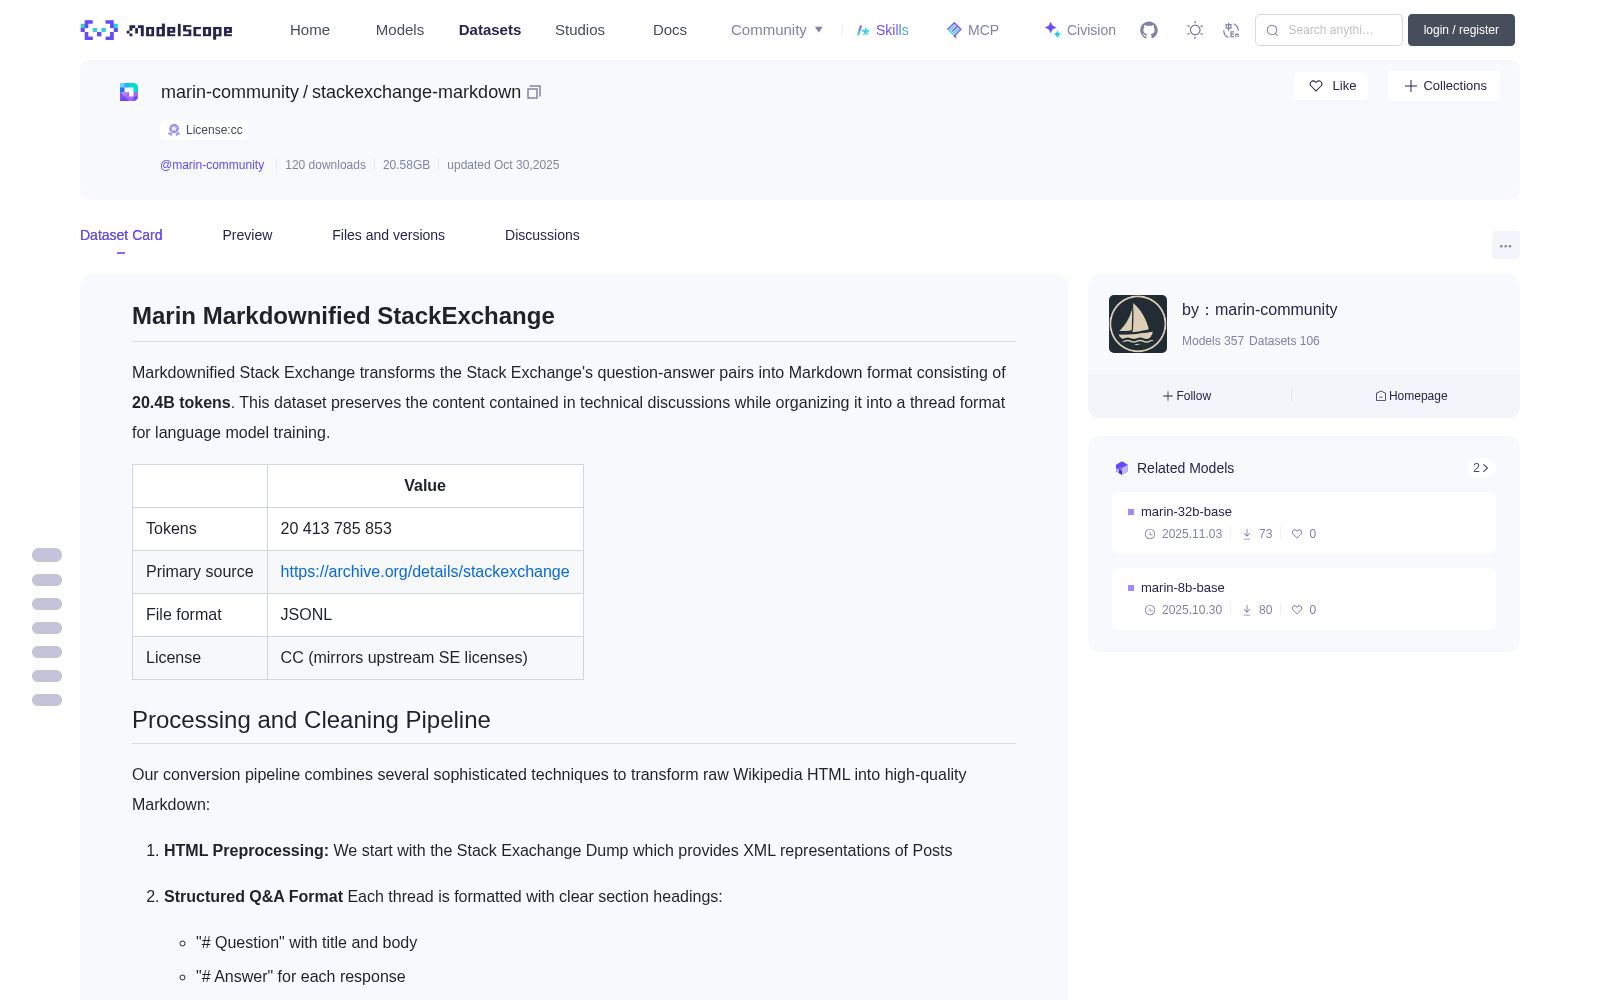Open archive.org stackexchange source link
Image resolution: width=1600 pixels, height=1000 pixels.
425,571
